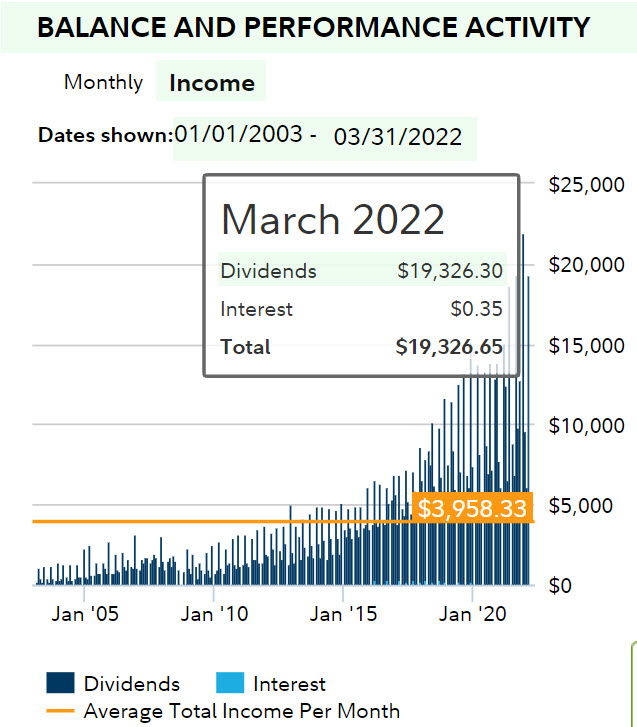The width and height of the screenshot is (637, 727).
Task: Switch to the Monthly tab
Action: (103, 82)
